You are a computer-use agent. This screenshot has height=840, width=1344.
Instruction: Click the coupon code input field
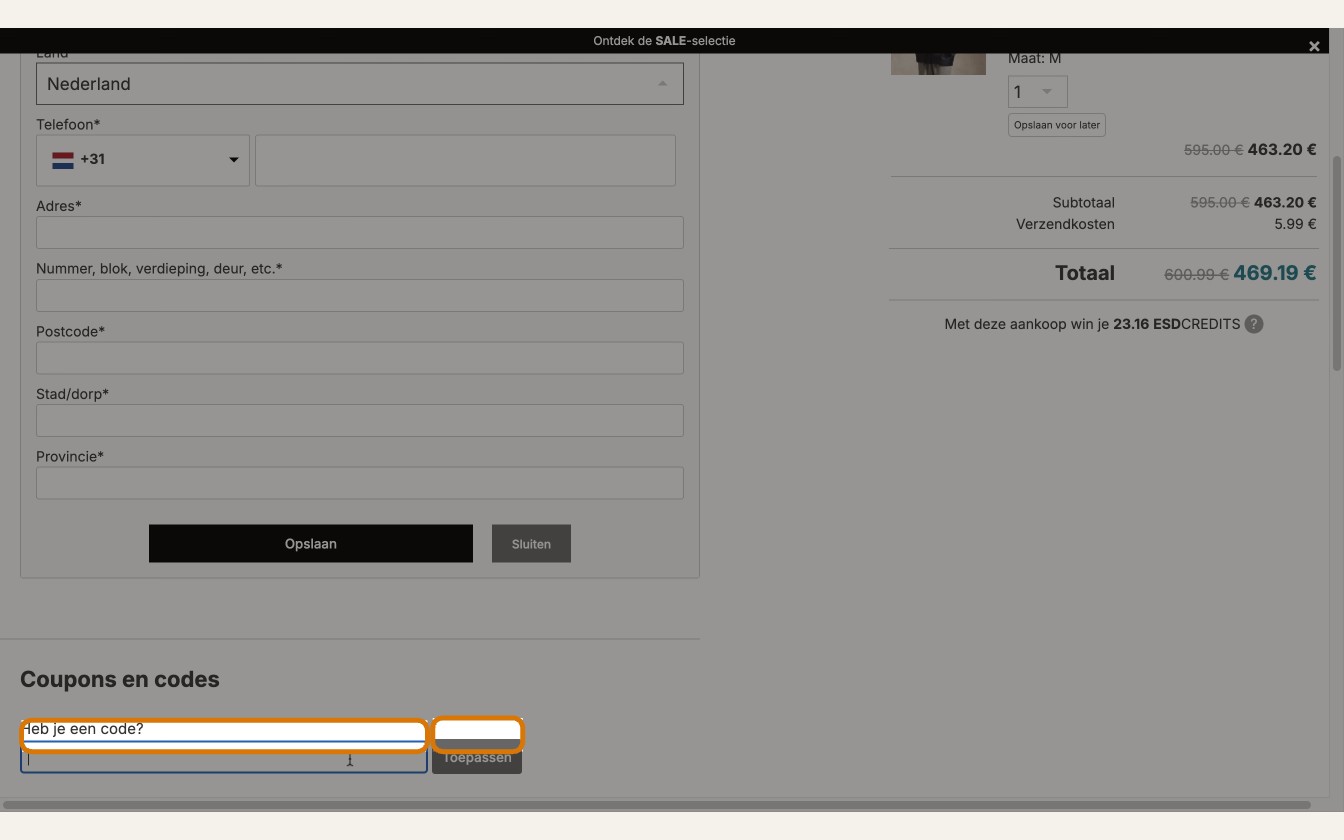[x=224, y=759]
